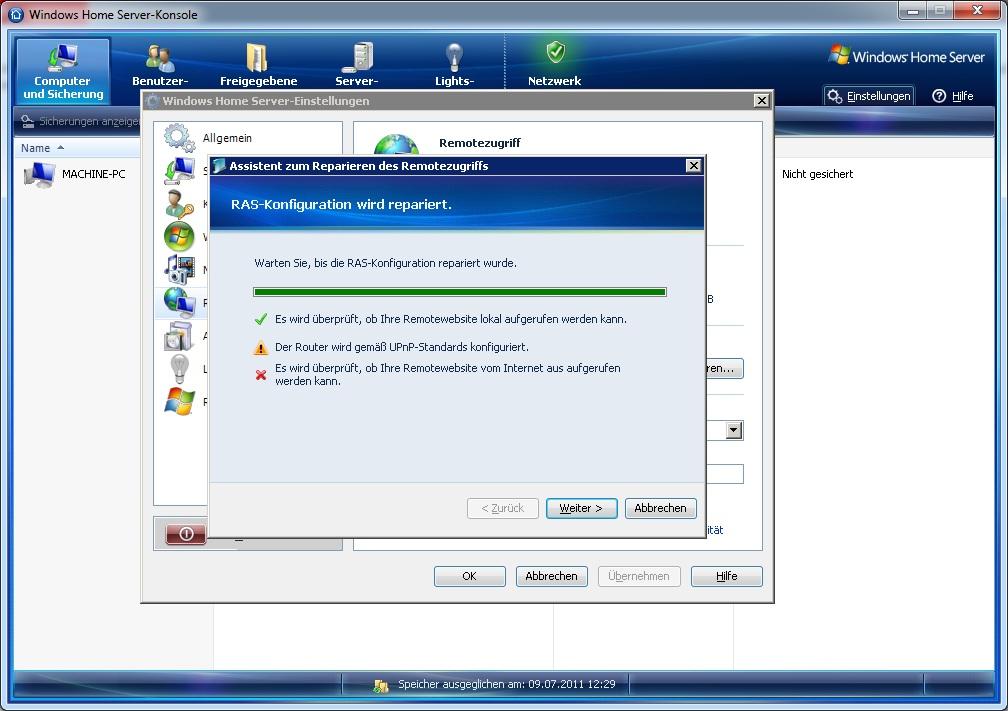Select the MACHINE-PC computer icon
The height and width of the screenshot is (711, 1008).
pyautogui.click(x=39, y=174)
